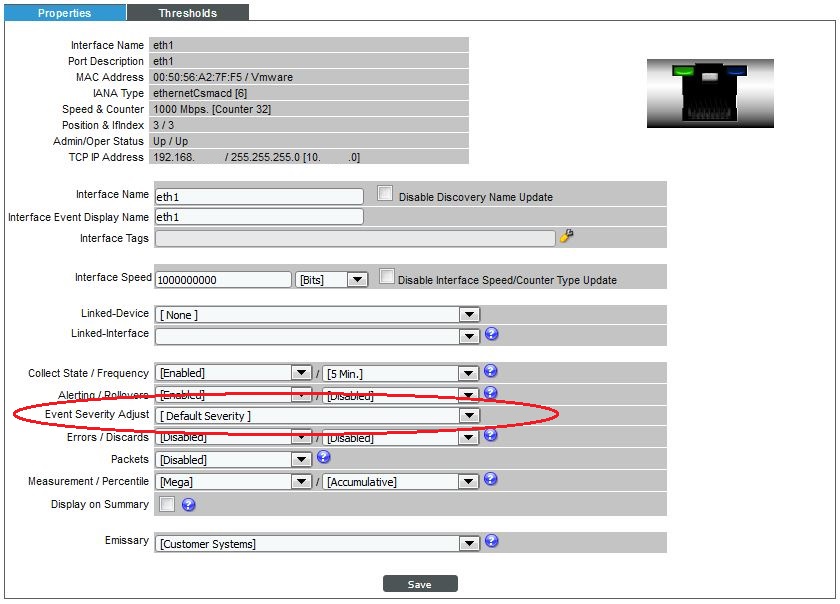Open the Accumulative percentile dropdown
Image resolution: width=840 pixels, height=604 pixels.
click(400, 482)
